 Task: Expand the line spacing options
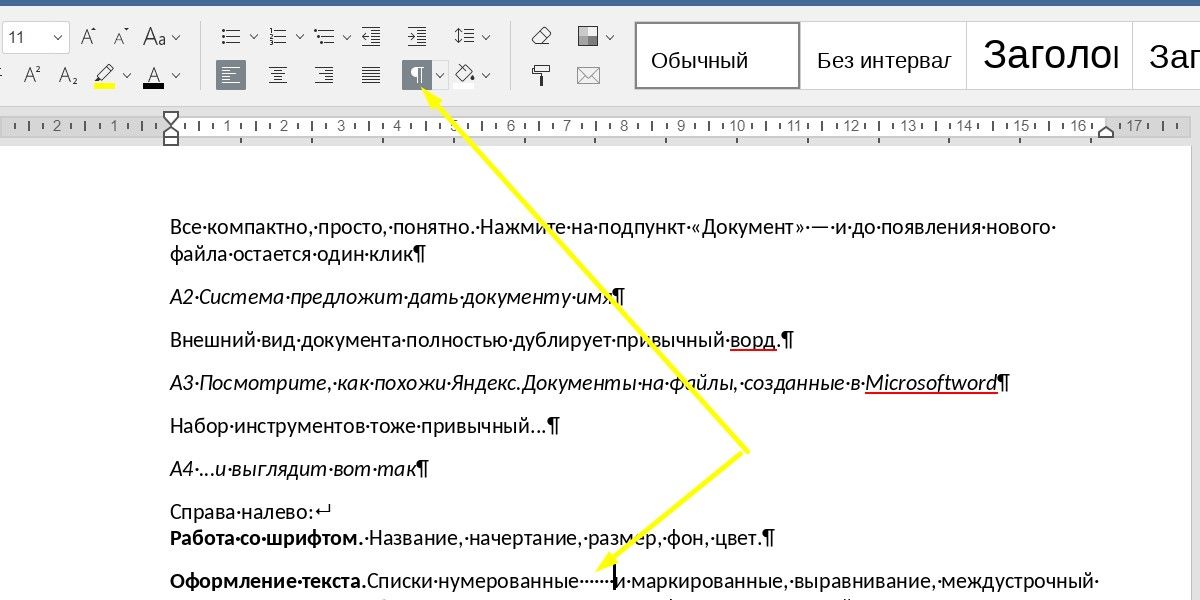pos(486,37)
